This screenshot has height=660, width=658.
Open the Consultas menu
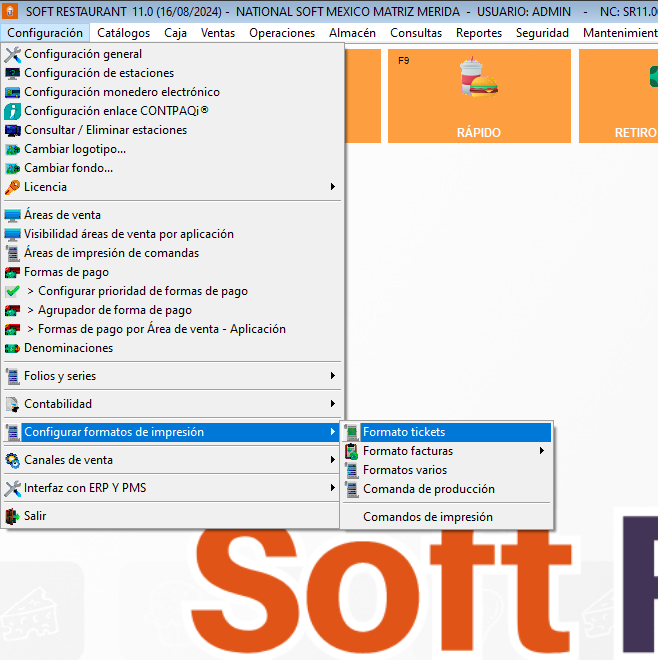[416, 33]
